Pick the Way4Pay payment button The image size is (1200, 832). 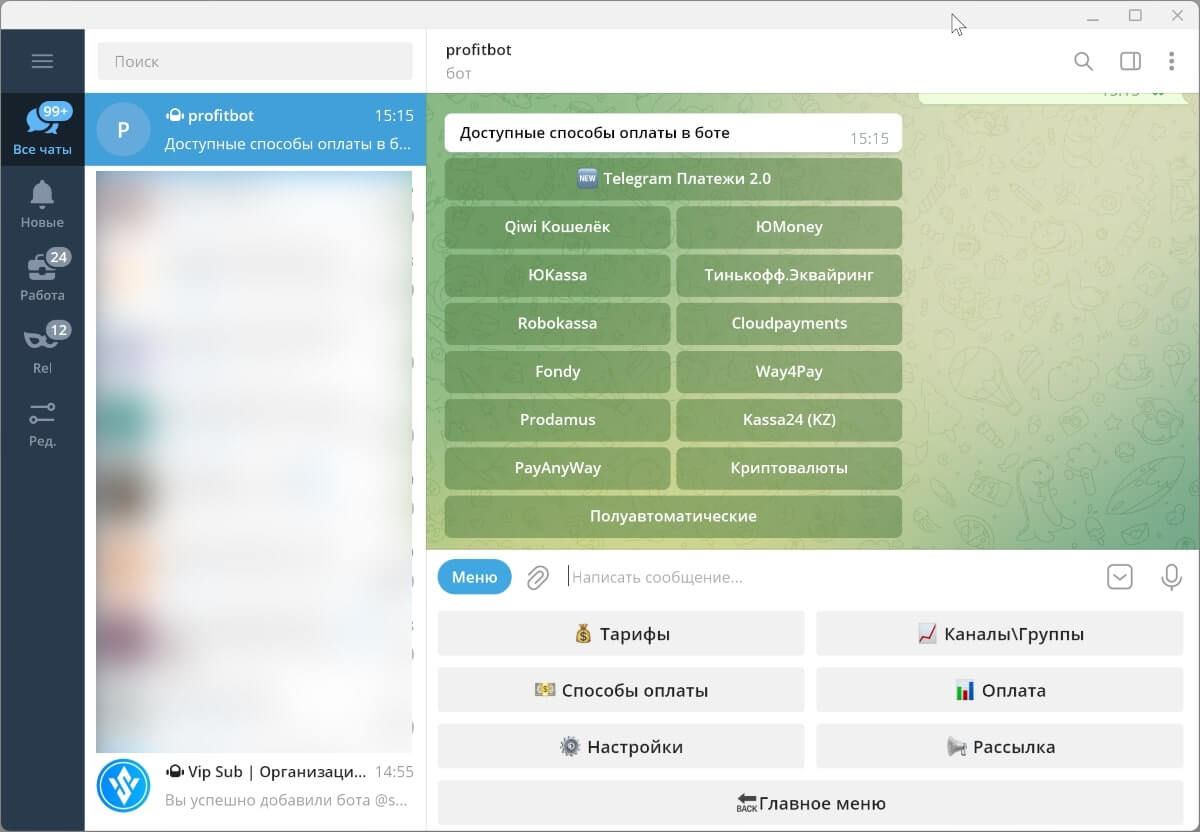point(789,371)
